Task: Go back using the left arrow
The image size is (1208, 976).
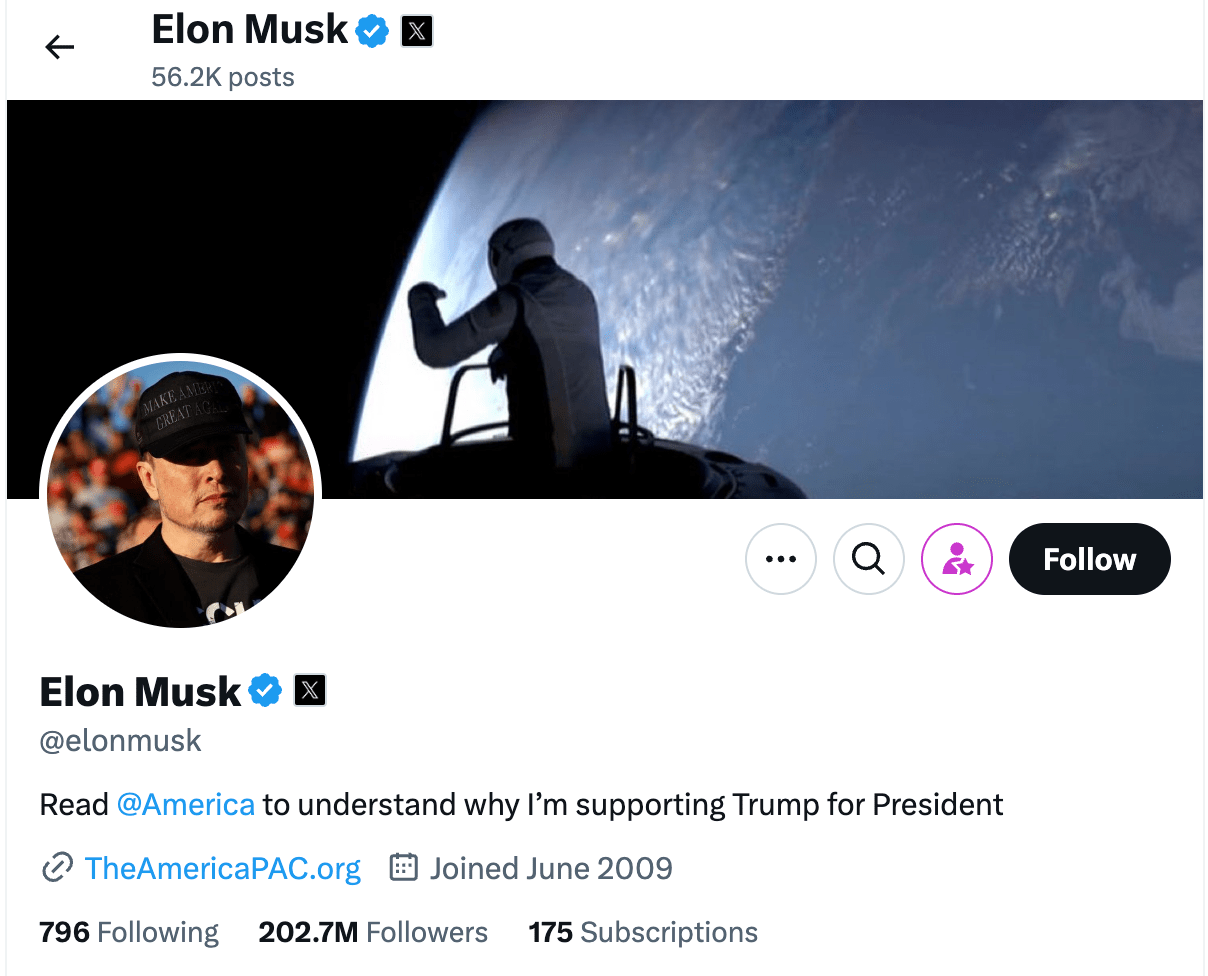Action: [60, 47]
